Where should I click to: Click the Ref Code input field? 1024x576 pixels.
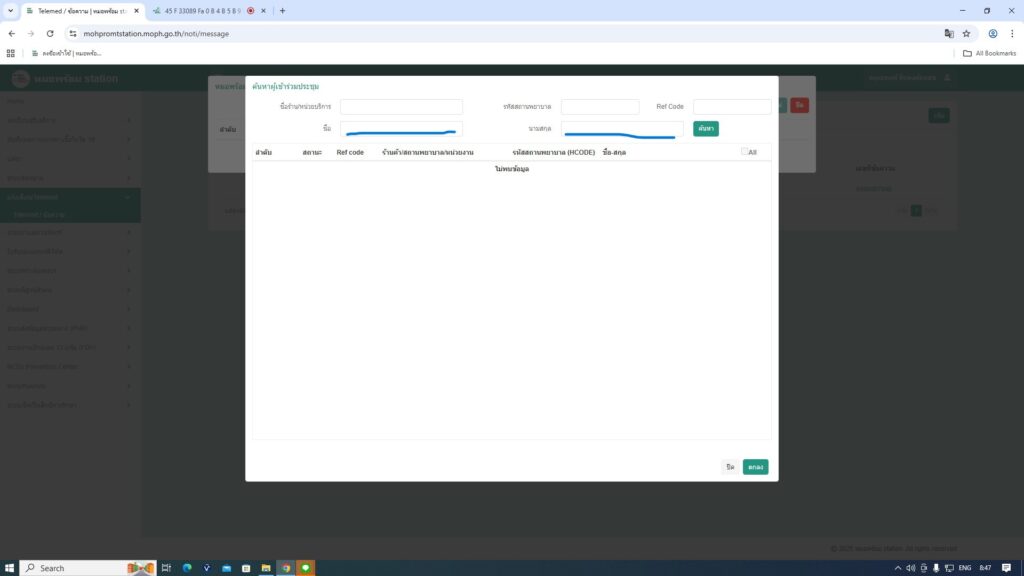tap(731, 106)
